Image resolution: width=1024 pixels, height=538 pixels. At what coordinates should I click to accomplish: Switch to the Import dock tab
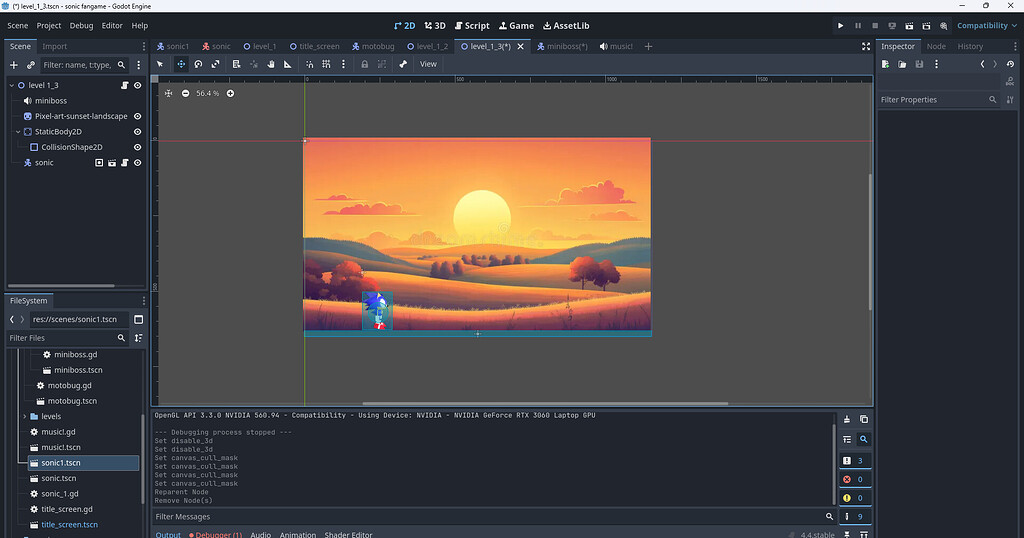(x=55, y=46)
